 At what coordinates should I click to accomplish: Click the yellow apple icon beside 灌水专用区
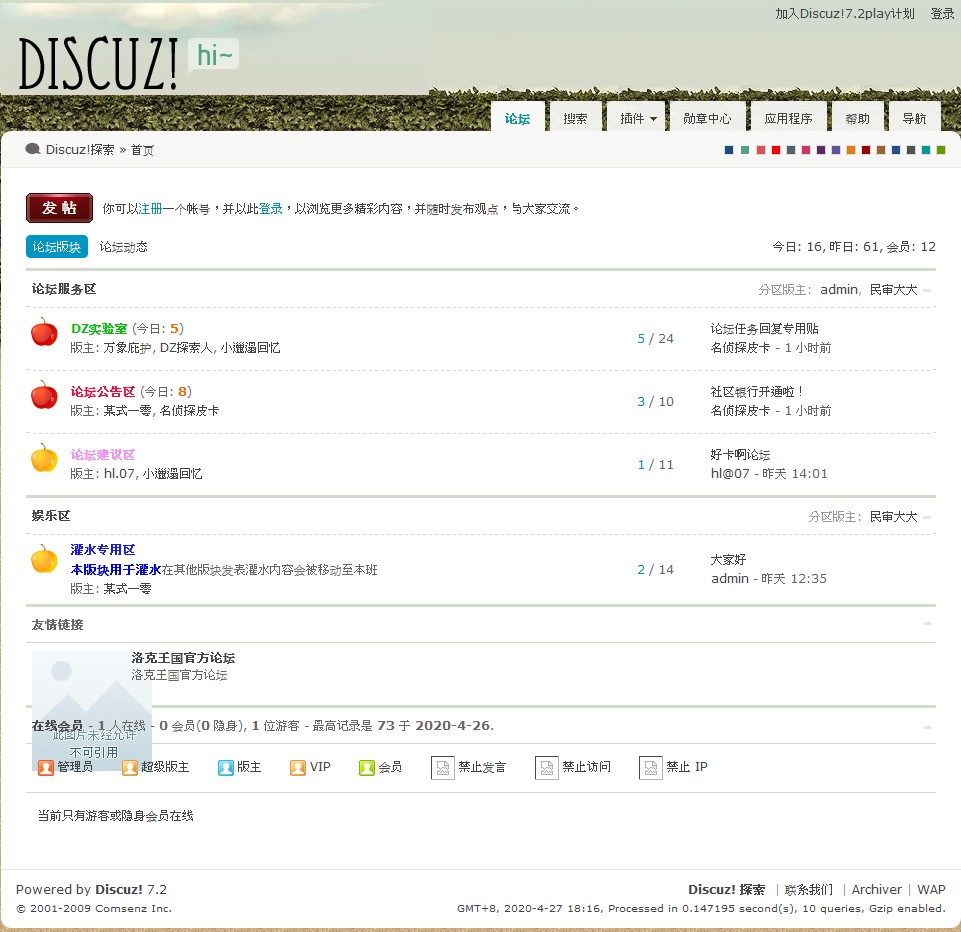point(44,559)
